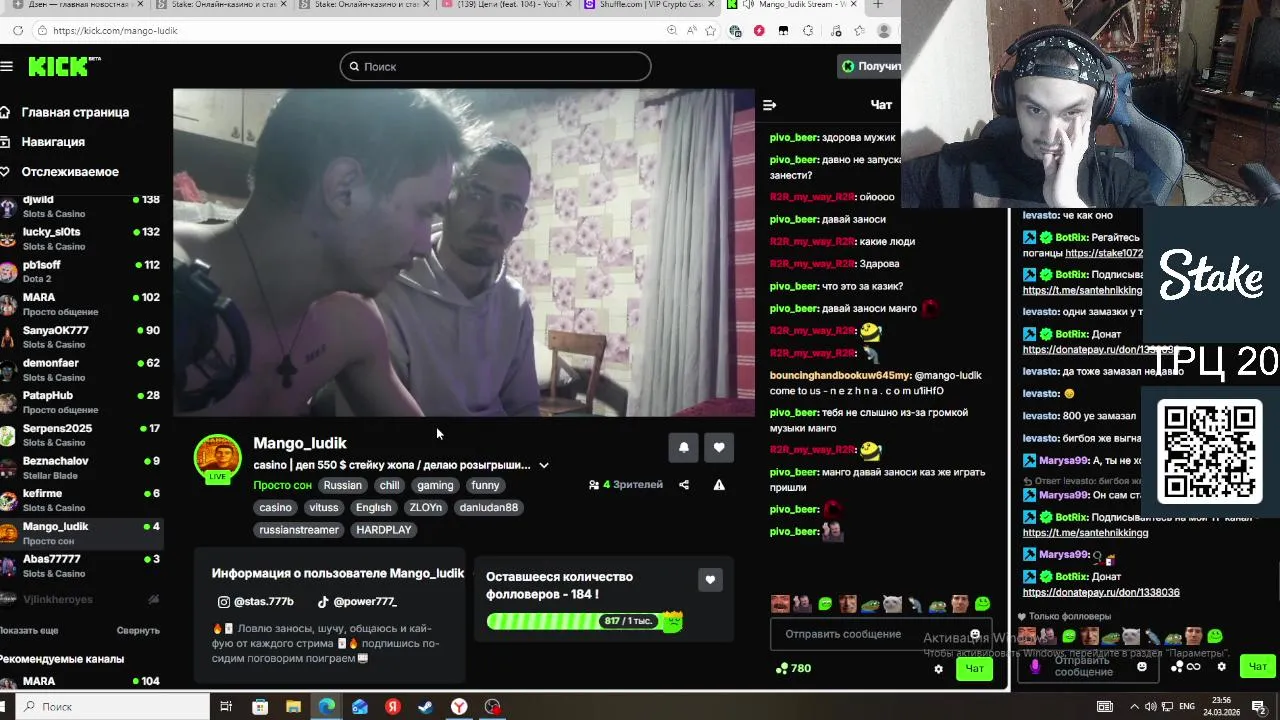Select the casino tag
The image size is (1280, 720).
coord(276,507)
